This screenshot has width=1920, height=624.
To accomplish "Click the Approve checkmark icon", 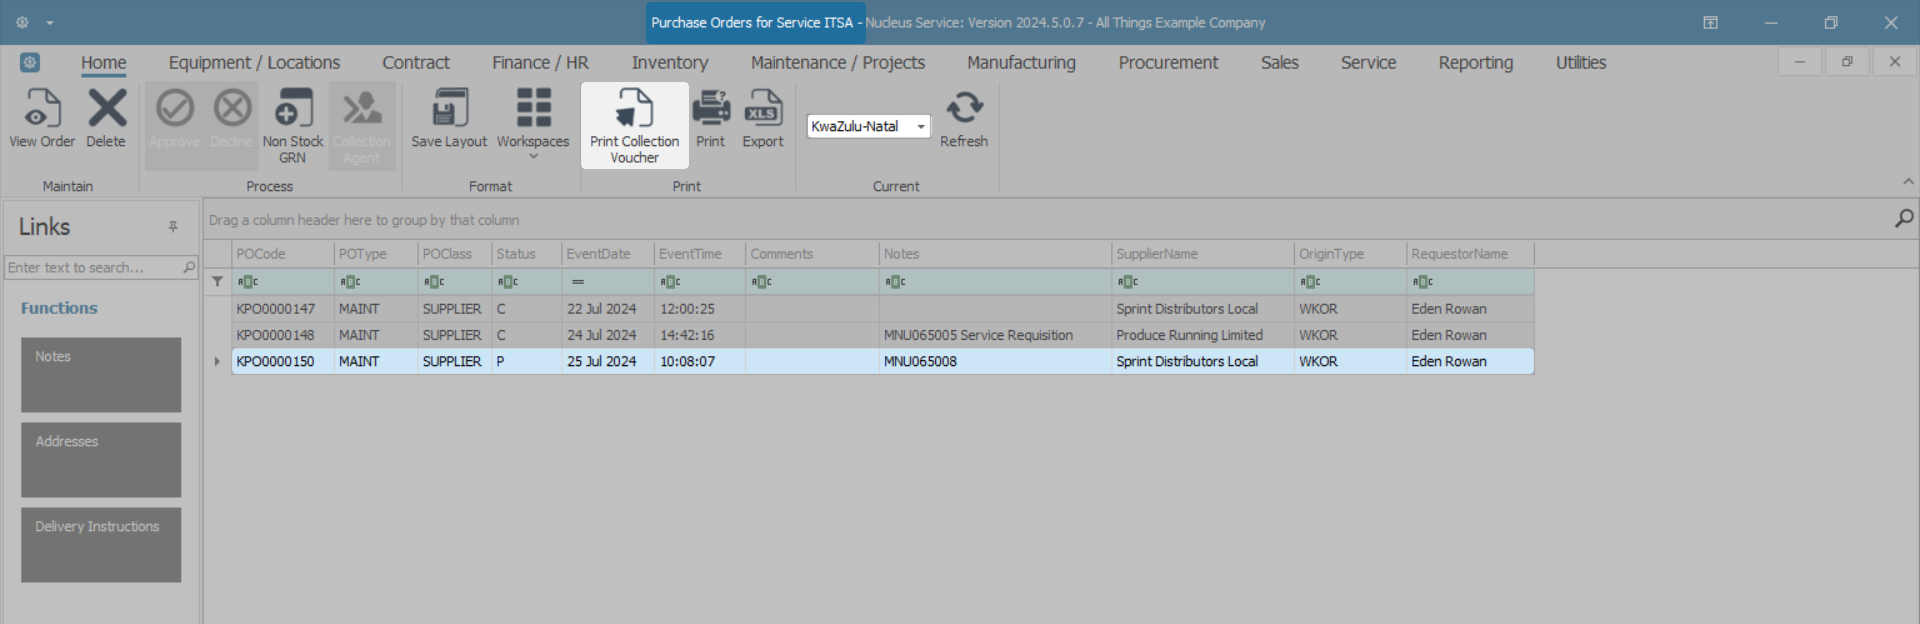I will 175,108.
